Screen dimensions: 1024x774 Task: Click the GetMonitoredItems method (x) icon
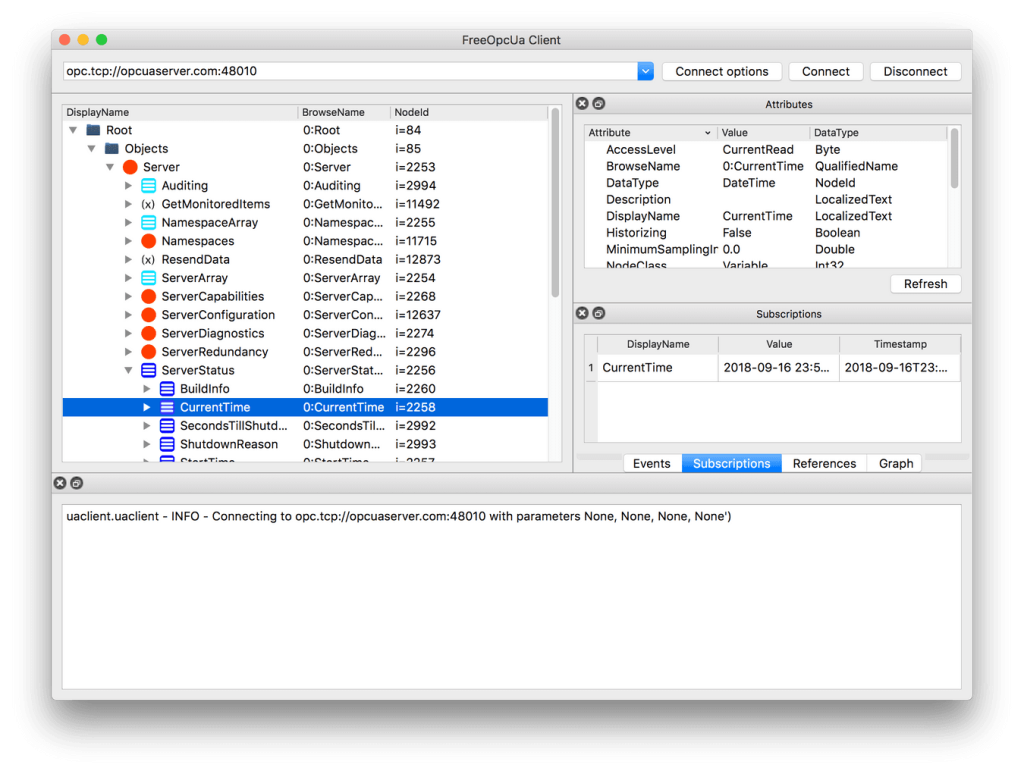pos(148,204)
